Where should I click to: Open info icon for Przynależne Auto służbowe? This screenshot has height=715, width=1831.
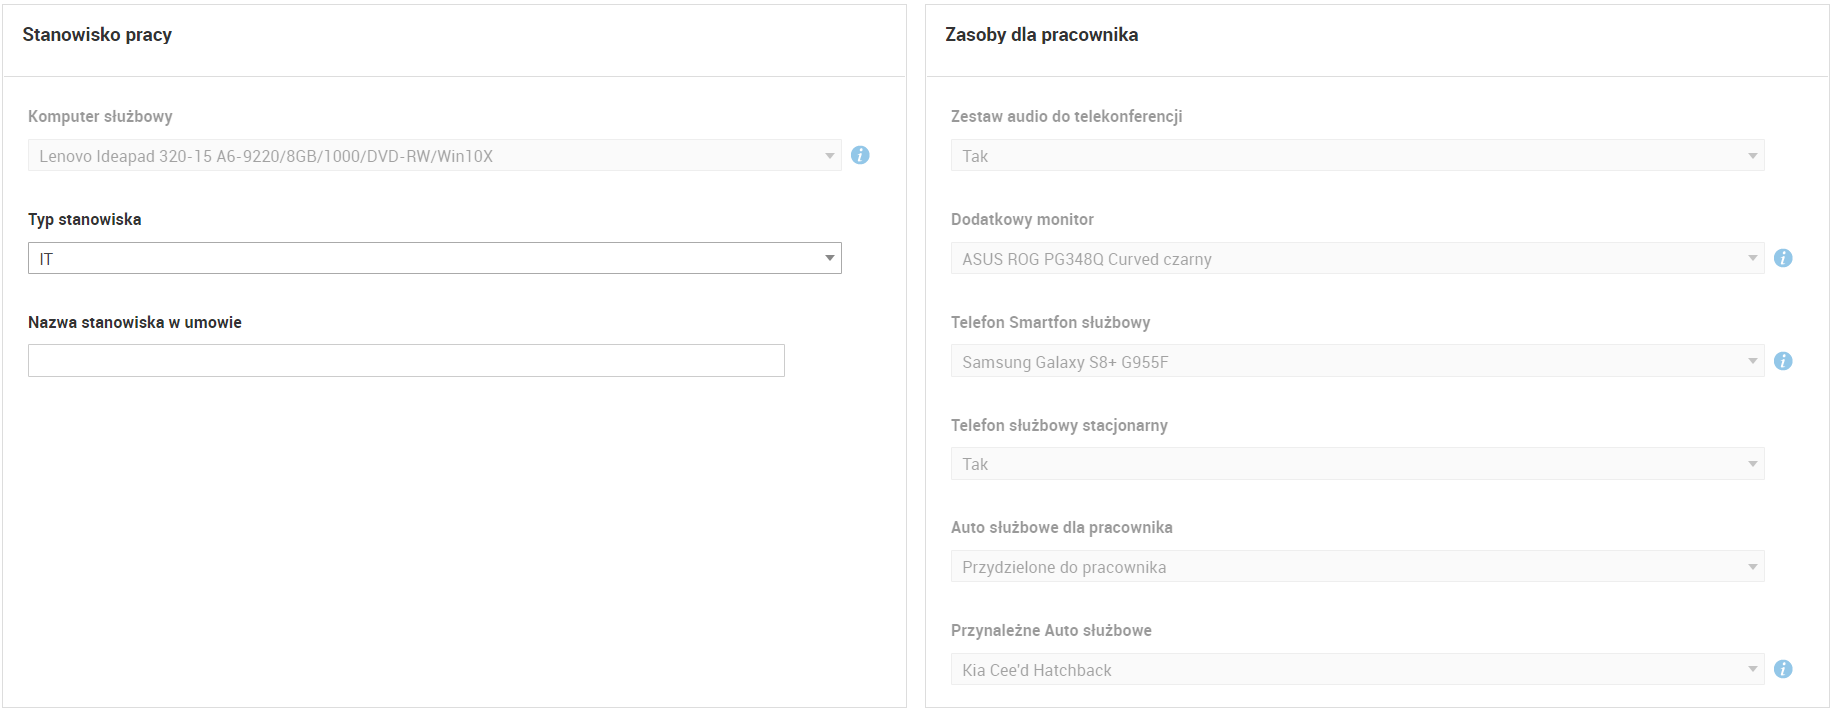[1783, 669]
